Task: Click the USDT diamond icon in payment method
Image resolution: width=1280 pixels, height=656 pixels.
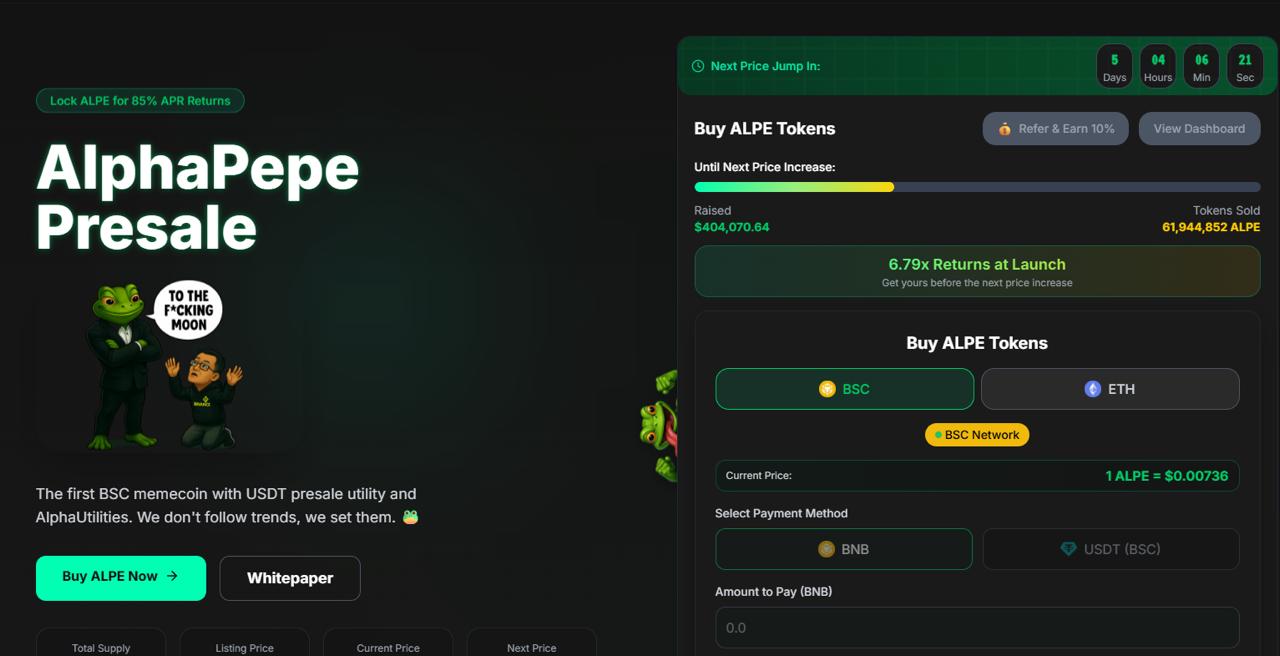Action: click(x=1068, y=549)
